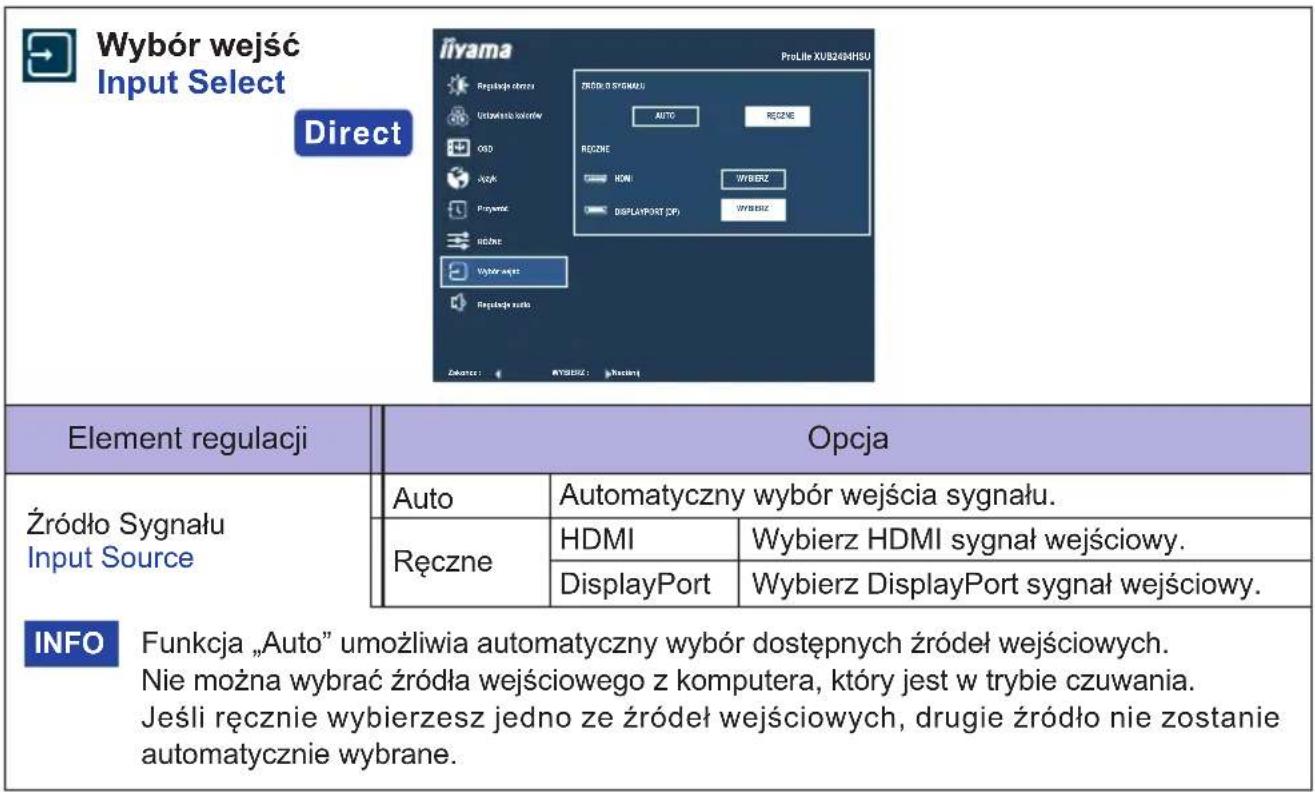Click the DisplayPort table cell
Screen dimensions: 1315x792
tap(645, 584)
